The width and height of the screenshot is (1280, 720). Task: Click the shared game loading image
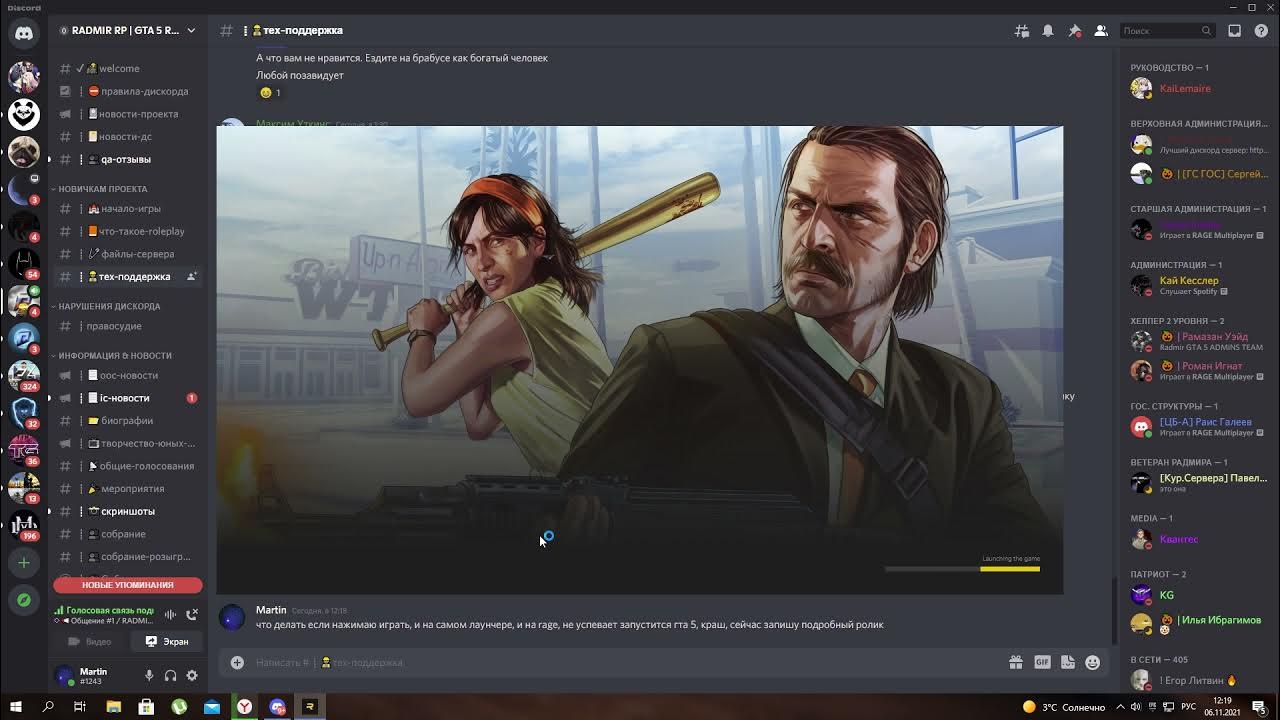(x=640, y=360)
